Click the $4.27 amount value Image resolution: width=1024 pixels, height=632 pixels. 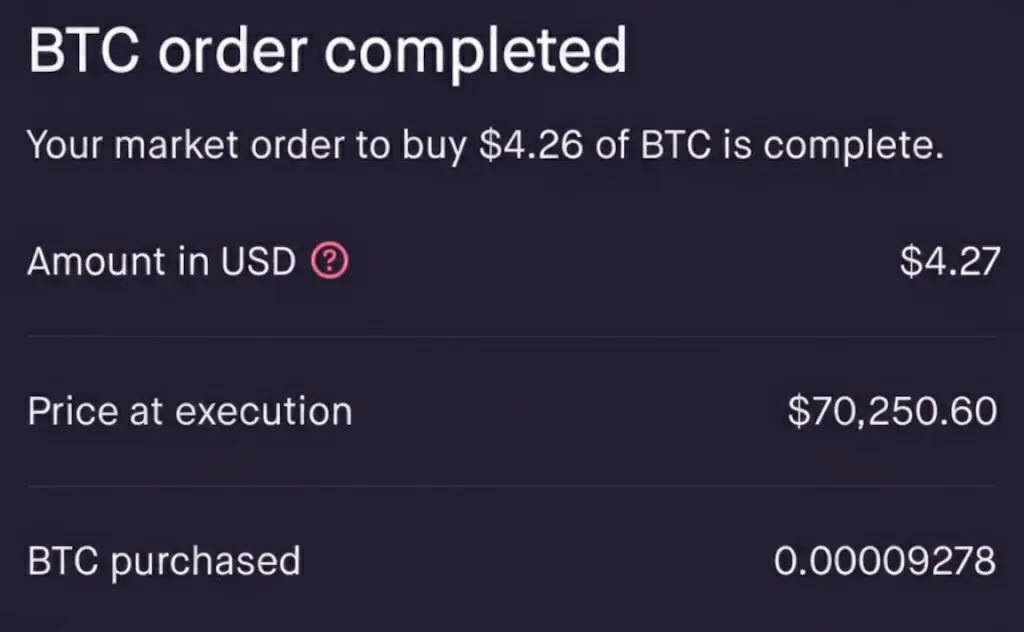click(x=949, y=262)
